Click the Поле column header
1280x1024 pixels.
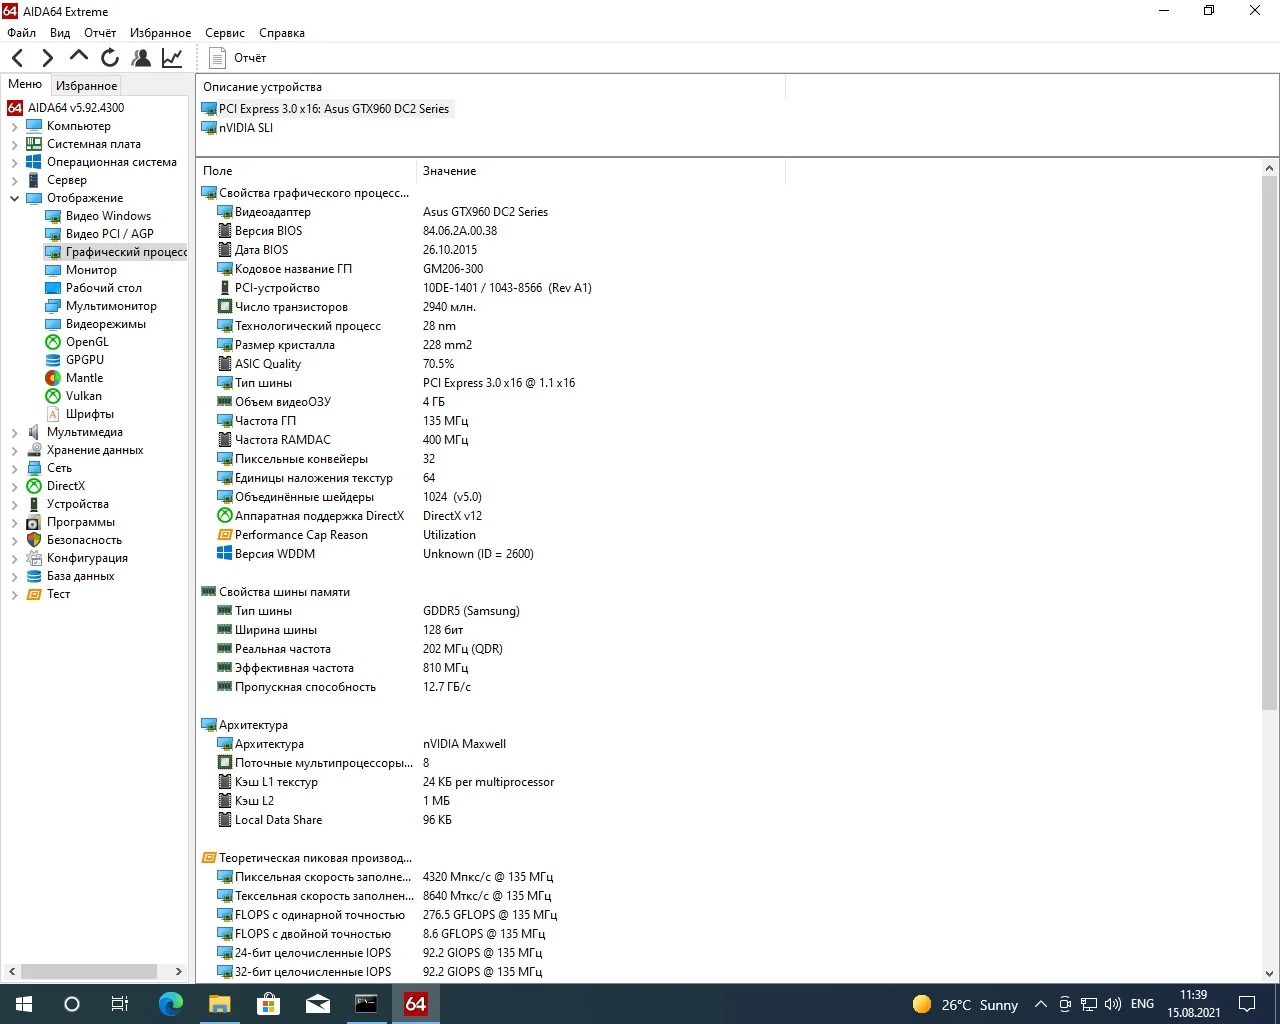306,171
